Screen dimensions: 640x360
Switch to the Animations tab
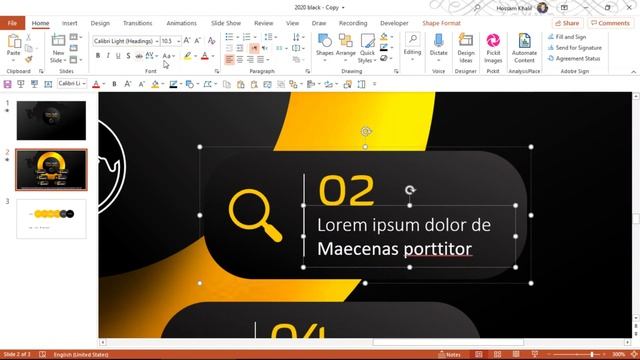click(x=181, y=23)
